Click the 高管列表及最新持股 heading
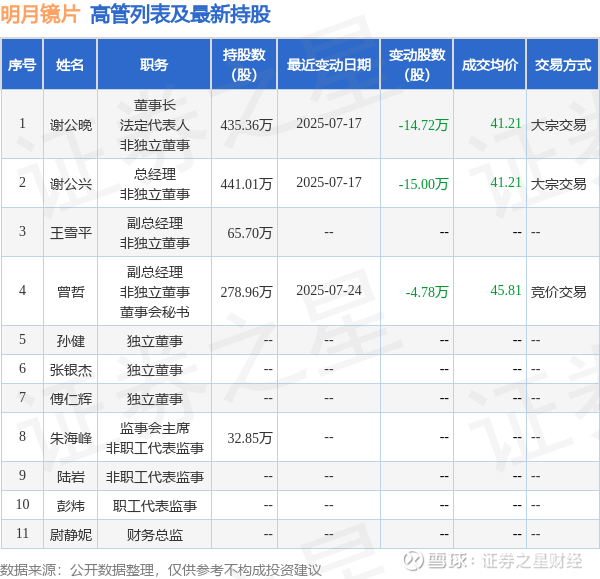Screen dimensions: 600x579 [x=180, y=15]
